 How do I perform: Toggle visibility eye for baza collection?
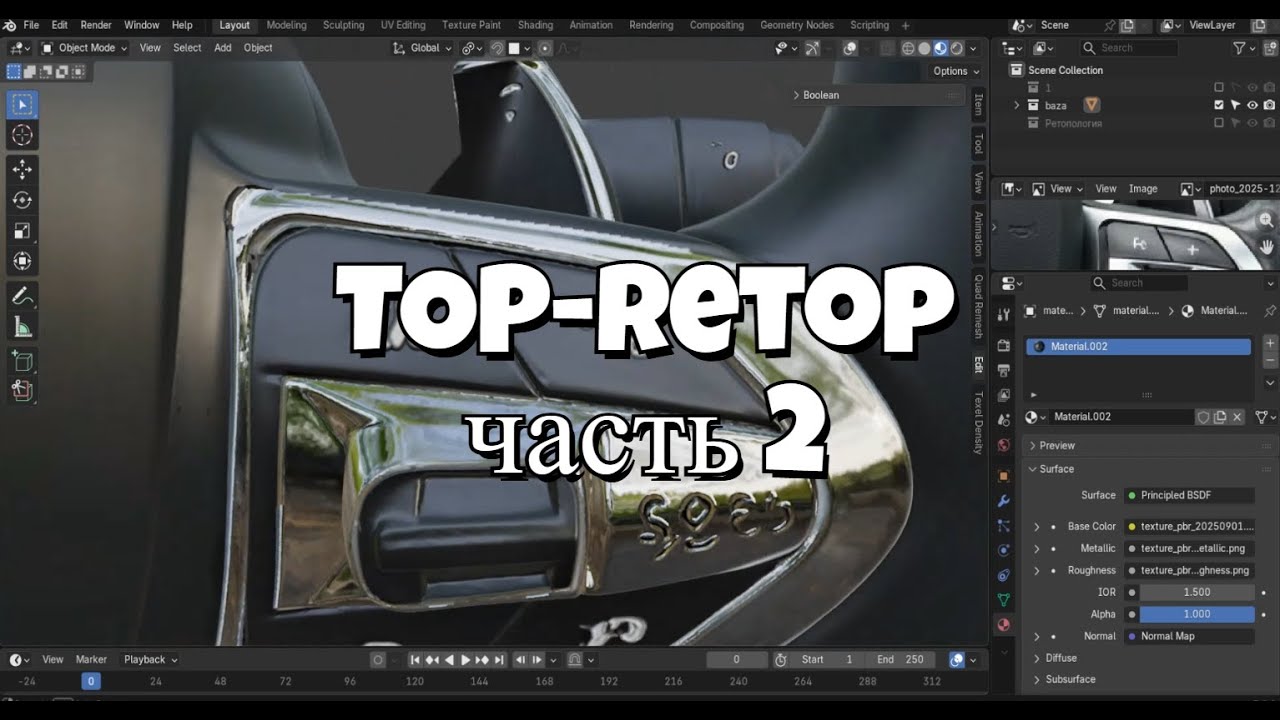pyautogui.click(x=1252, y=105)
